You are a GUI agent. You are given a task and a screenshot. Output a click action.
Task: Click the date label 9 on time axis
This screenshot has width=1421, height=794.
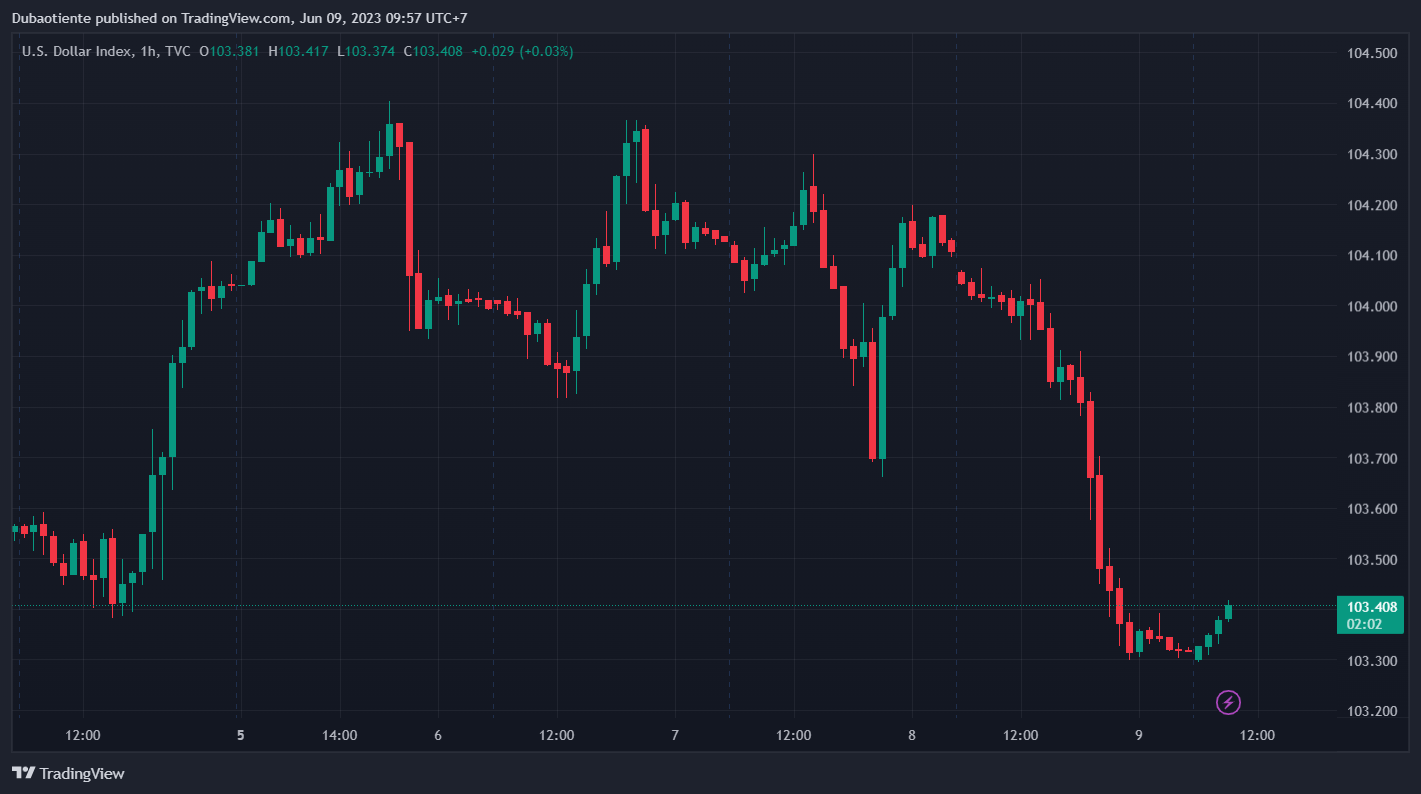click(1139, 736)
